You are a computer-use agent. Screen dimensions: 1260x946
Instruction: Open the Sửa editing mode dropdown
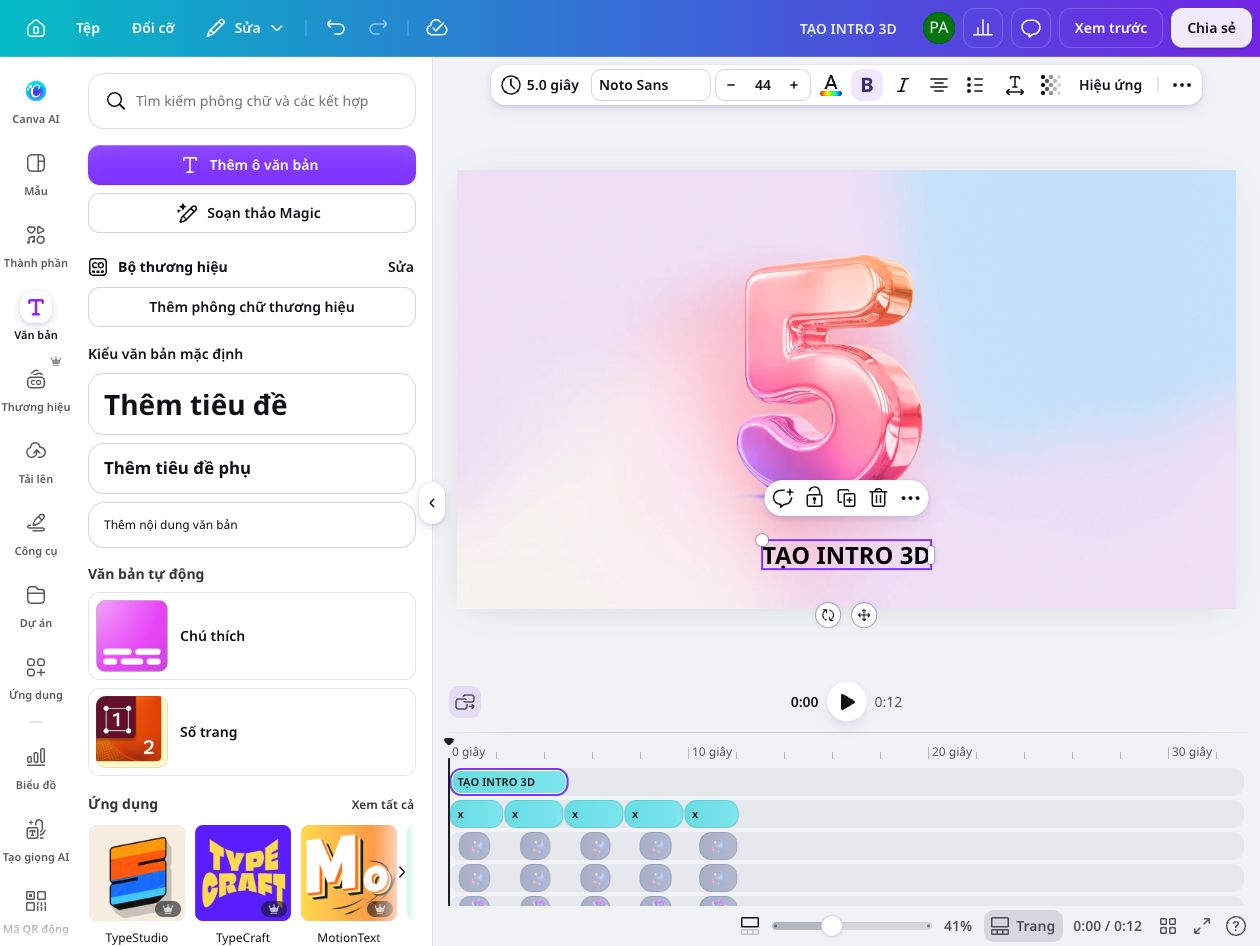point(246,28)
